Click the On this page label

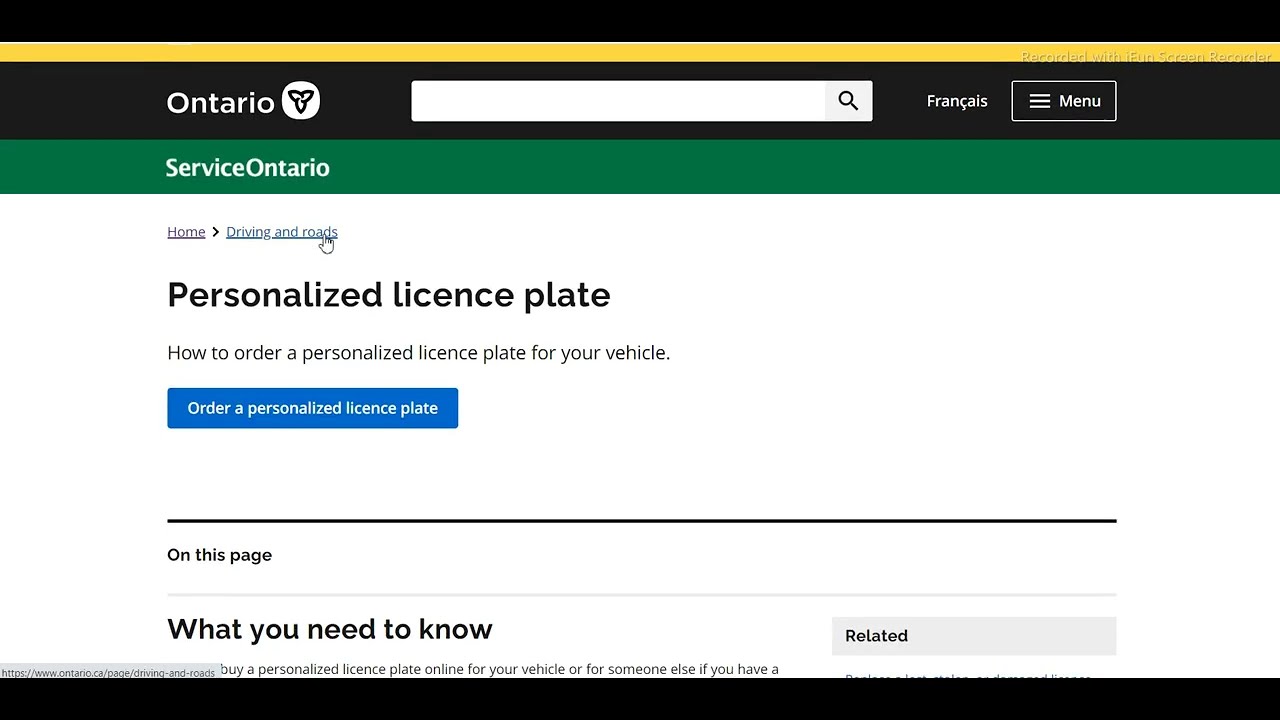220,555
